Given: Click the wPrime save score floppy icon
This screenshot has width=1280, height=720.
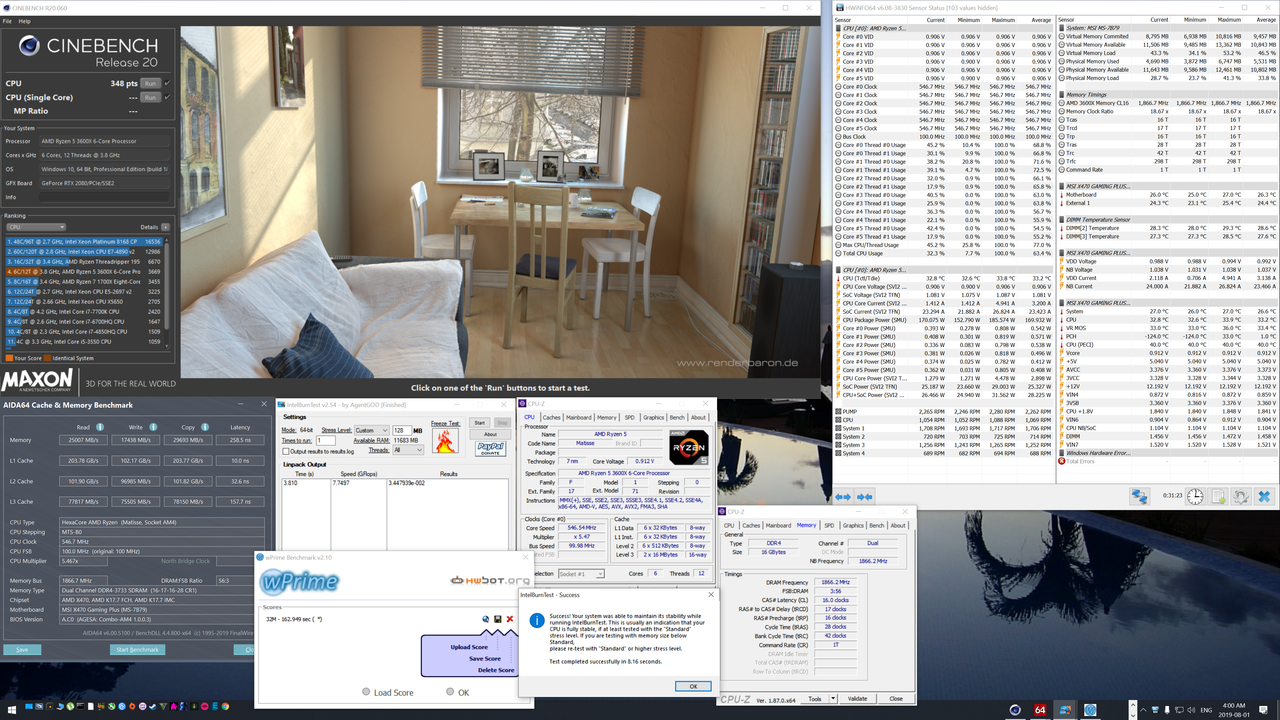Looking at the screenshot, I should (497, 619).
